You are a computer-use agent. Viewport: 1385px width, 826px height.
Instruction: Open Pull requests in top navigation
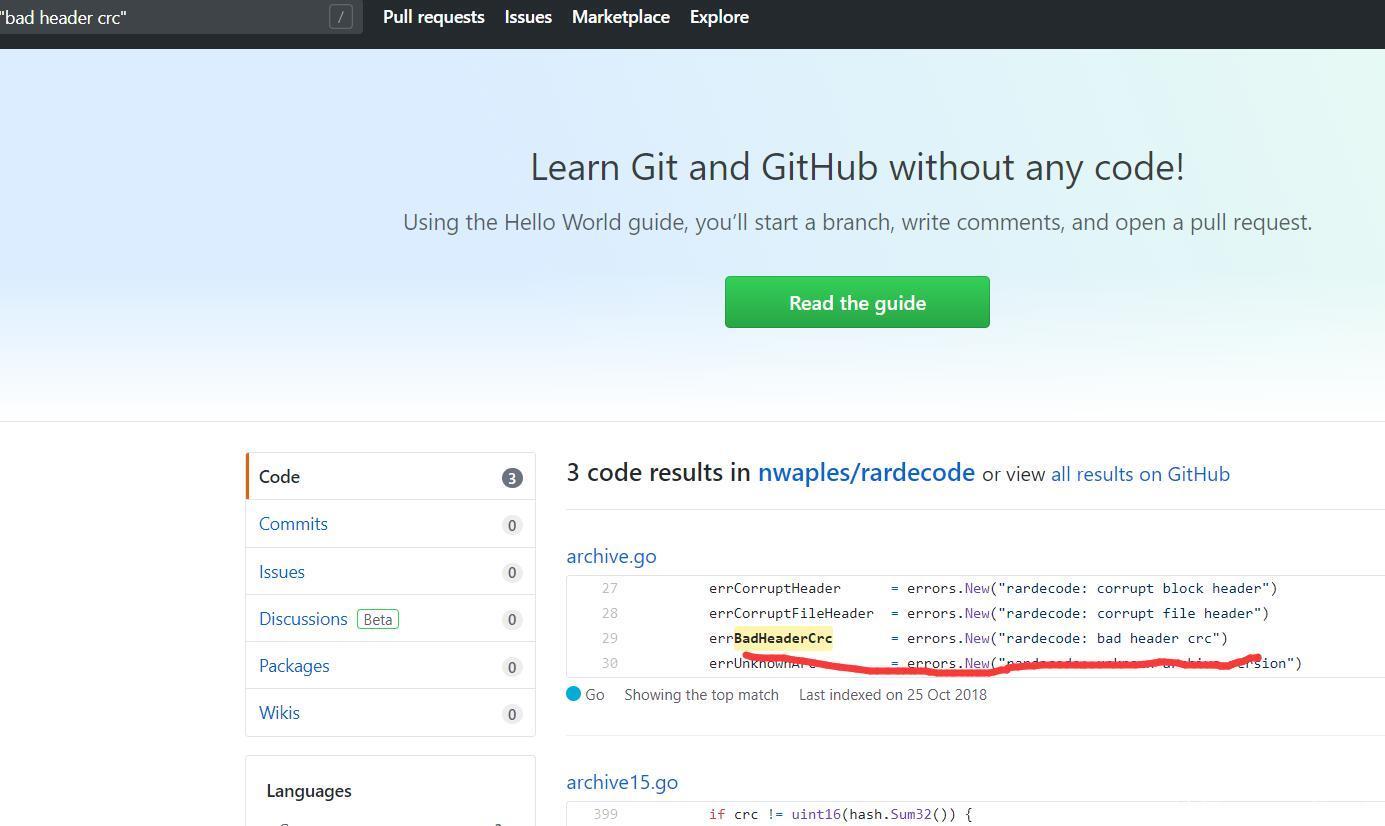click(x=433, y=17)
